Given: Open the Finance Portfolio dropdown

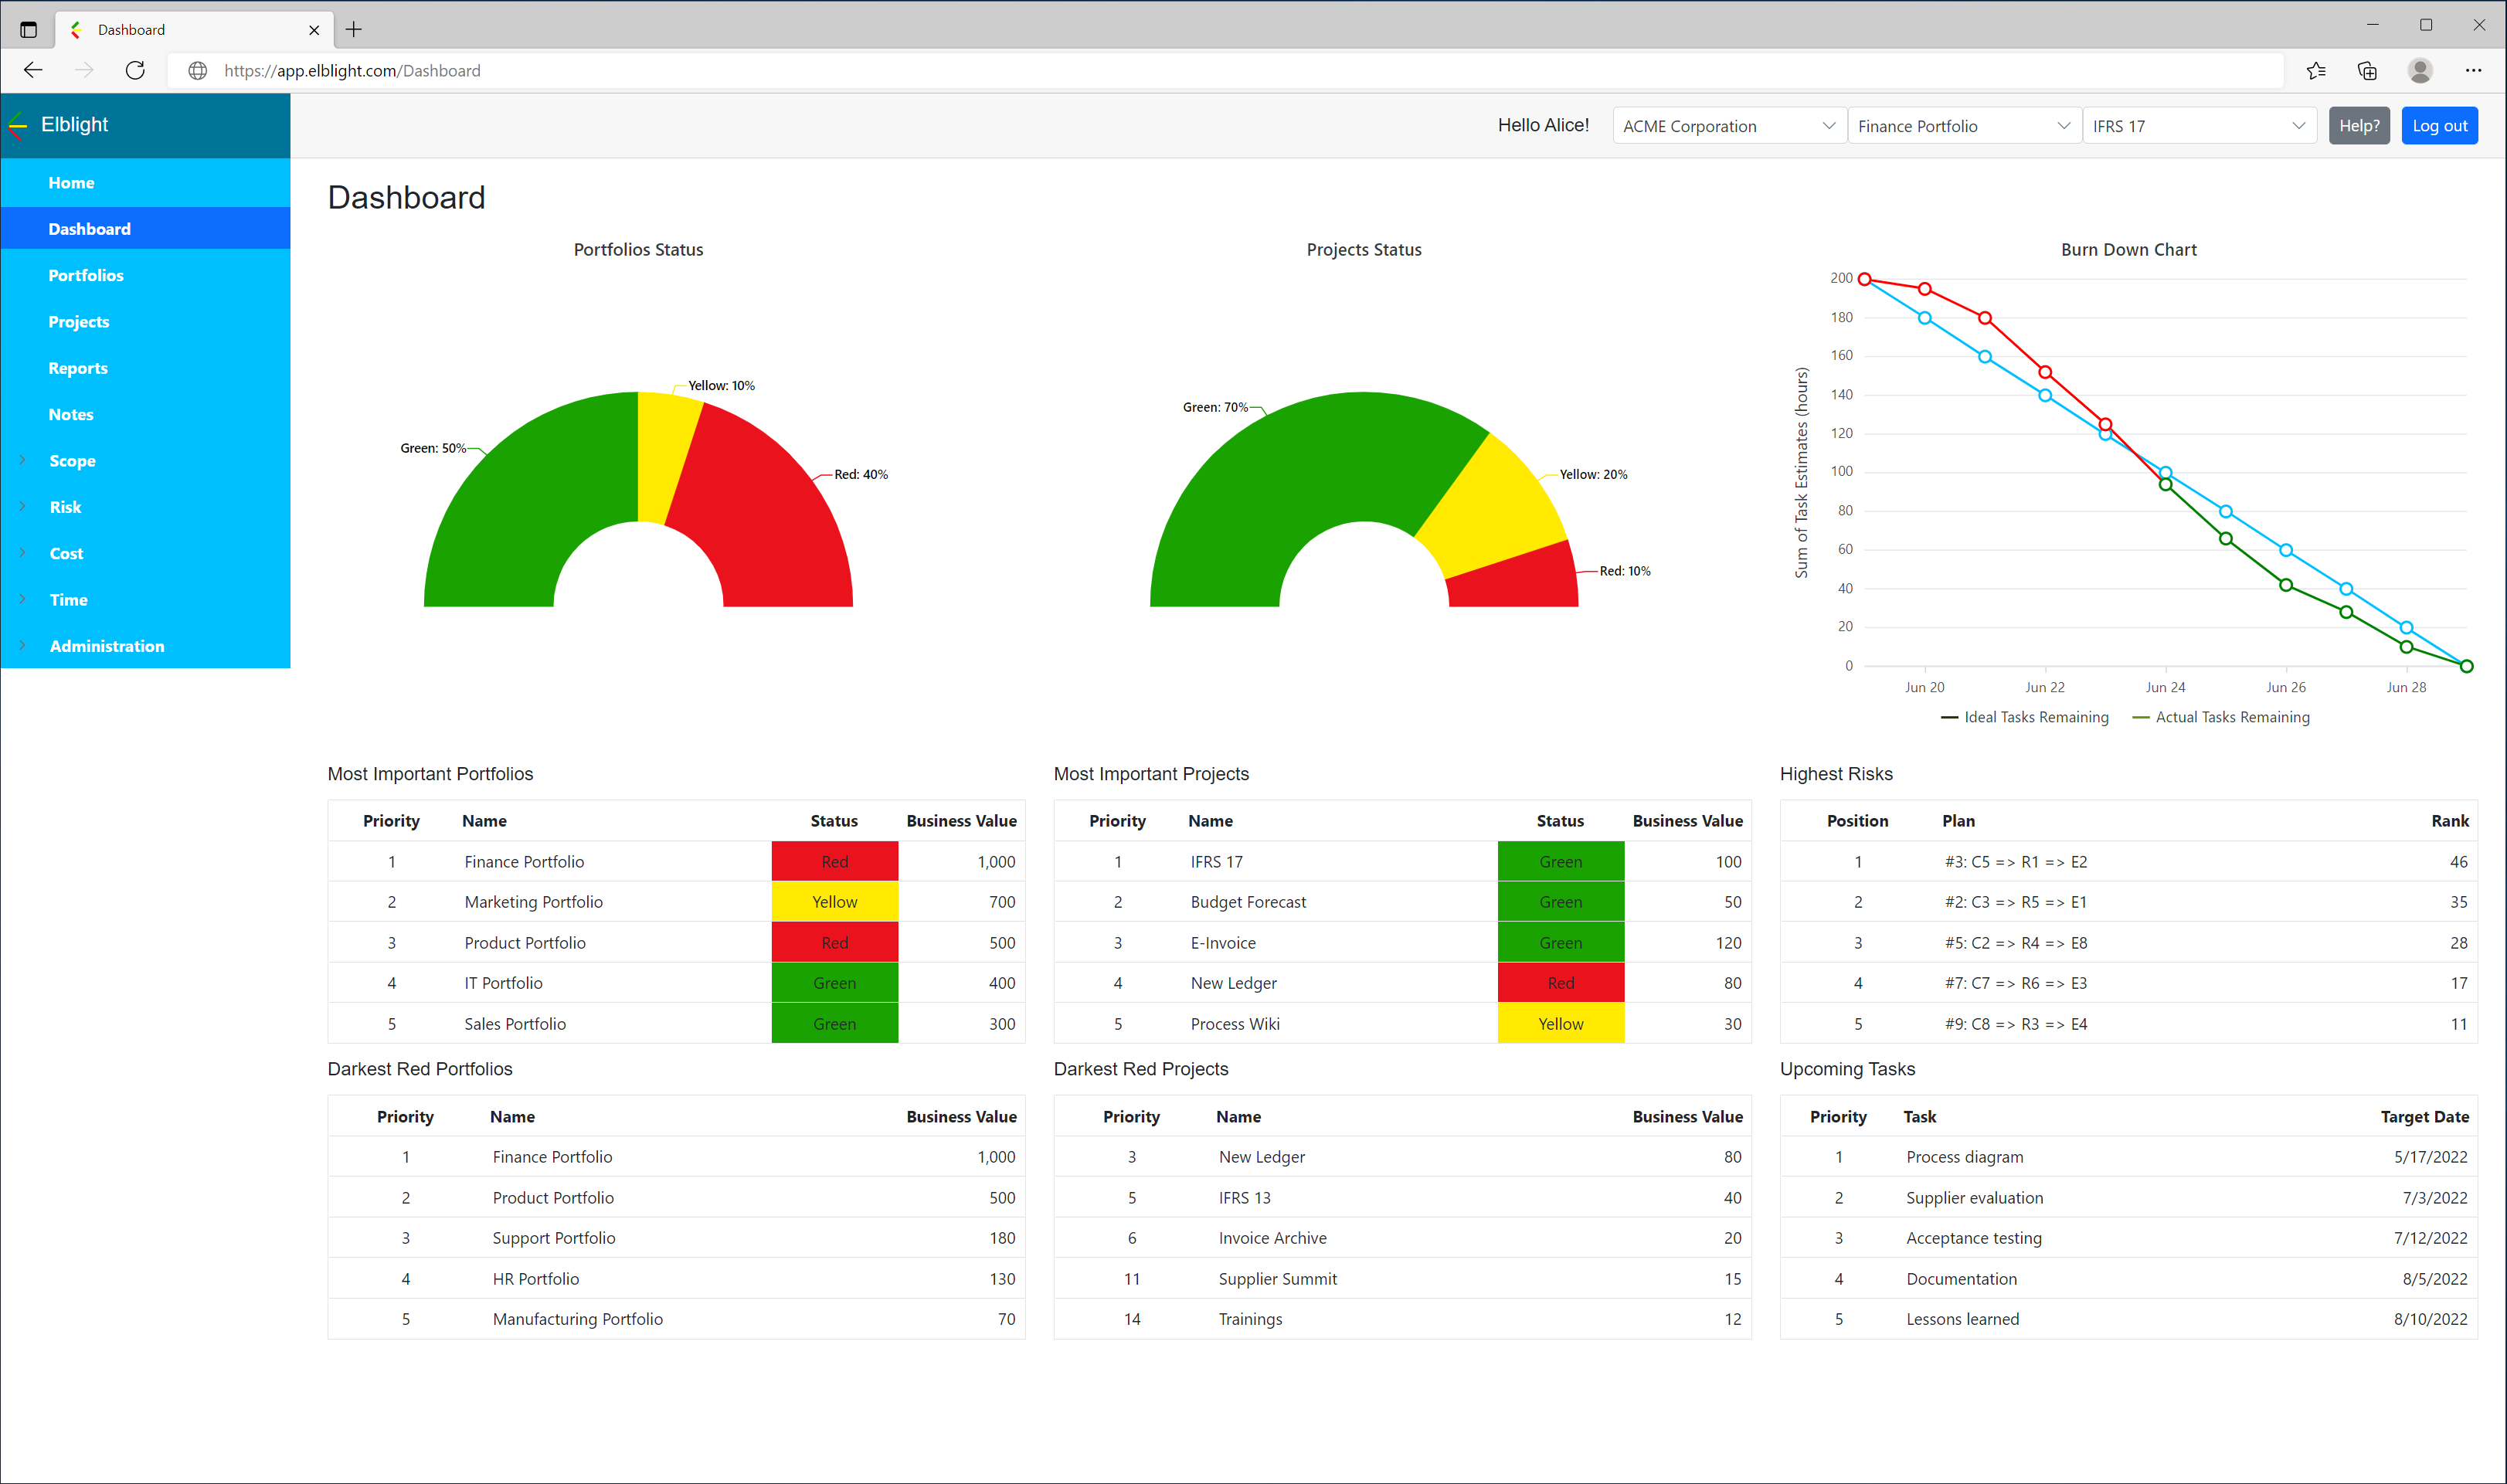Looking at the screenshot, I should tap(1963, 126).
